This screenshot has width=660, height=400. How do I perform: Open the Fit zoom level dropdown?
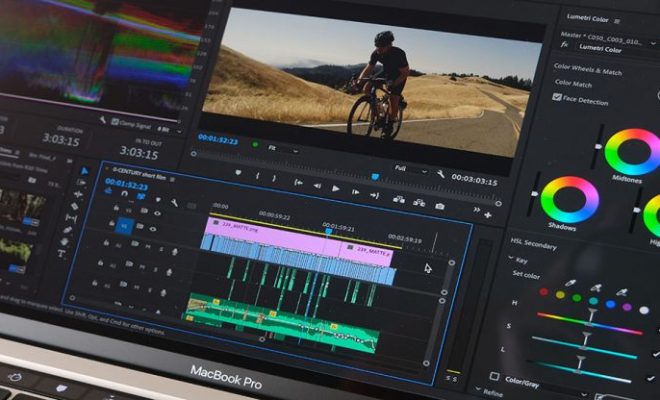coord(284,149)
